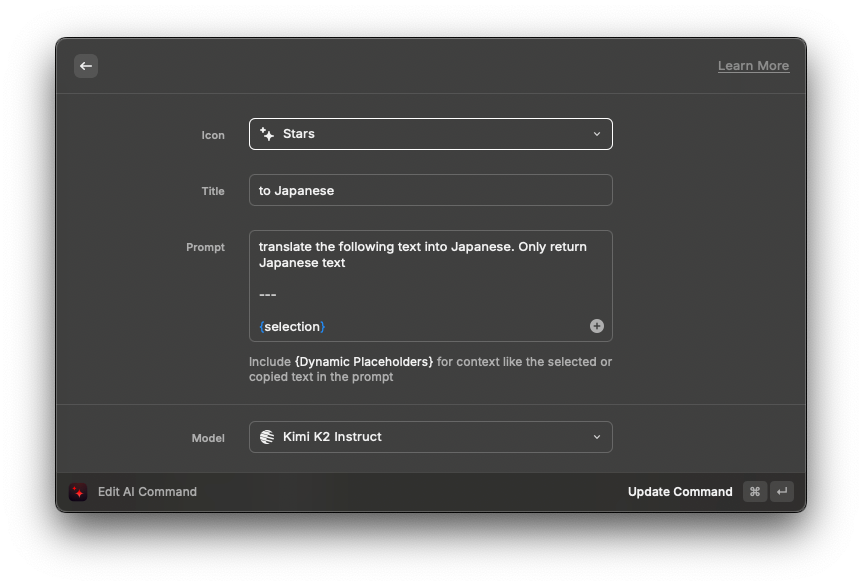
Task: Click the Return key shortcut icon
Action: 782,491
